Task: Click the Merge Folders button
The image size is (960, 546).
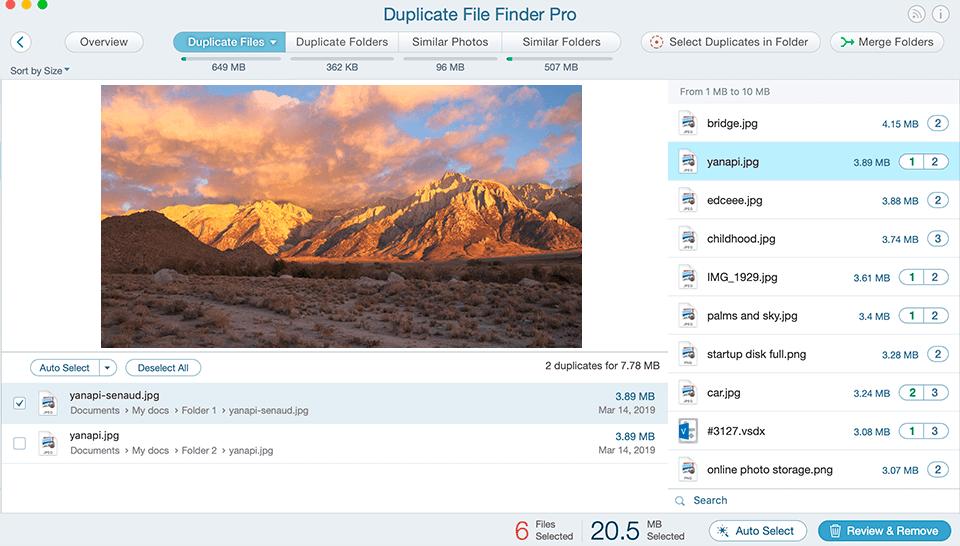Action: pyautogui.click(x=887, y=42)
